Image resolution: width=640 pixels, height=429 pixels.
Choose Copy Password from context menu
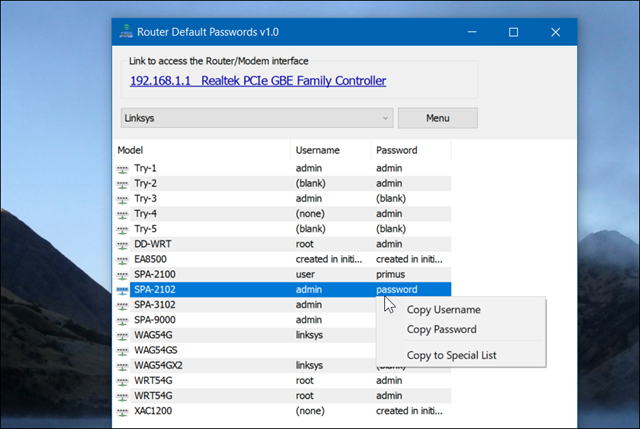(441, 329)
